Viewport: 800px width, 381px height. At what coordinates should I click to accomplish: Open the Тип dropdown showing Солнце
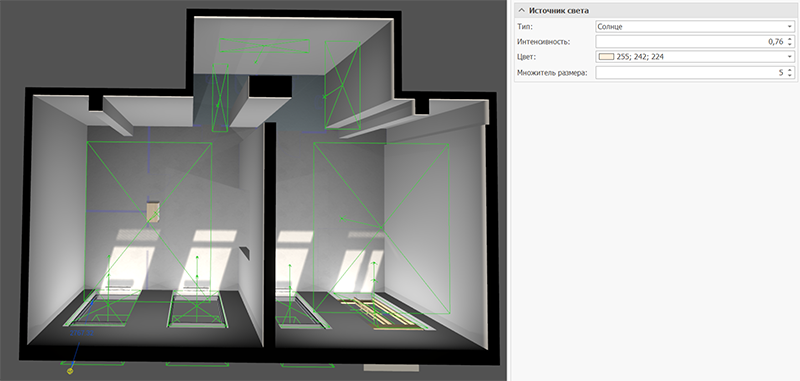tap(695, 27)
